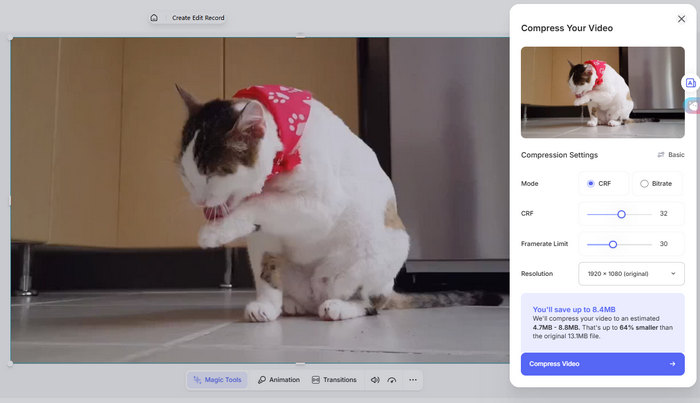
Task: Click the Magic Tools sparkle icon
Action: click(x=197, y=380)
